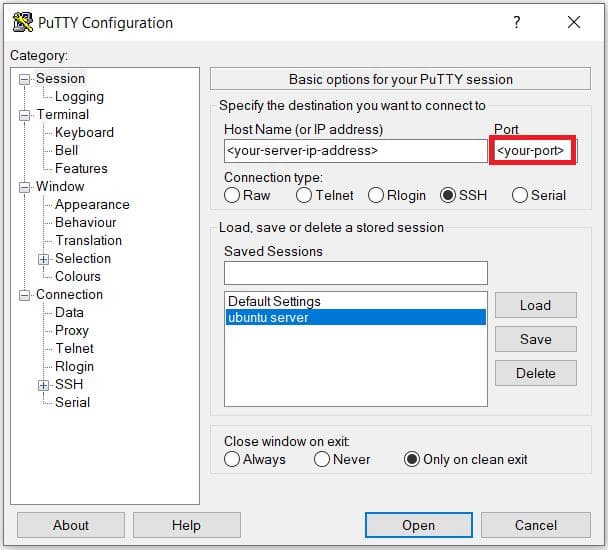The image size is (608, 550).
Task: Open the Selection category
Action: (x=83, y=258)
